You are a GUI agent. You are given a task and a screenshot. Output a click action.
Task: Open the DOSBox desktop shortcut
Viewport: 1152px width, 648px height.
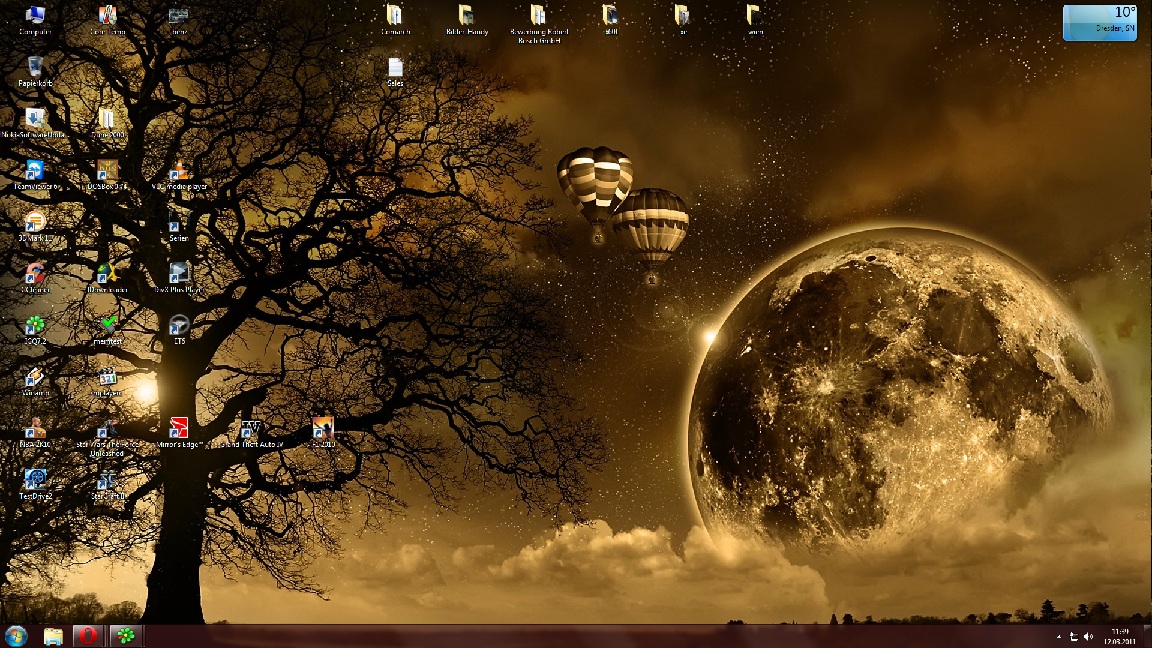(107, 171)
